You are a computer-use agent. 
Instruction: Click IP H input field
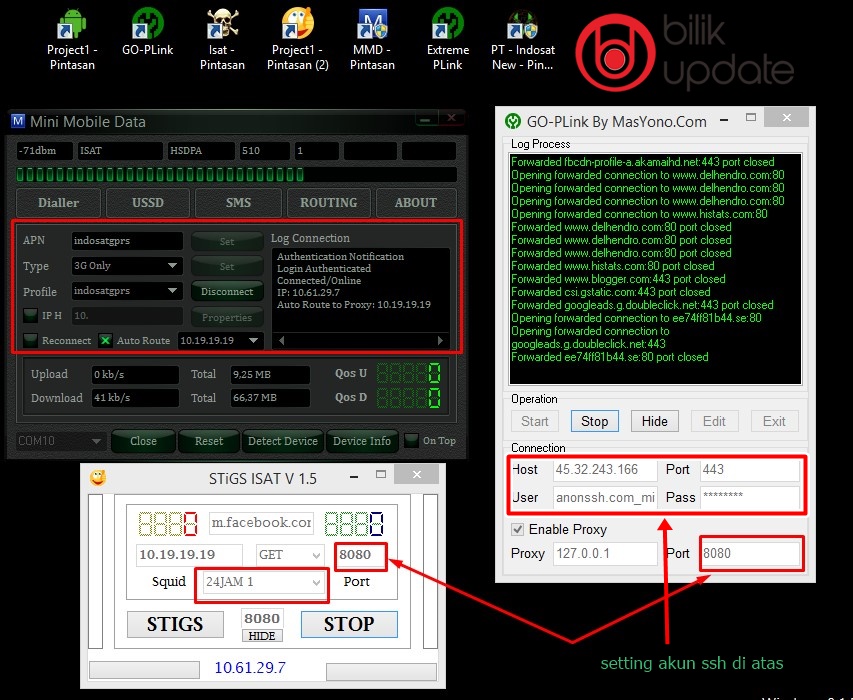127,315
